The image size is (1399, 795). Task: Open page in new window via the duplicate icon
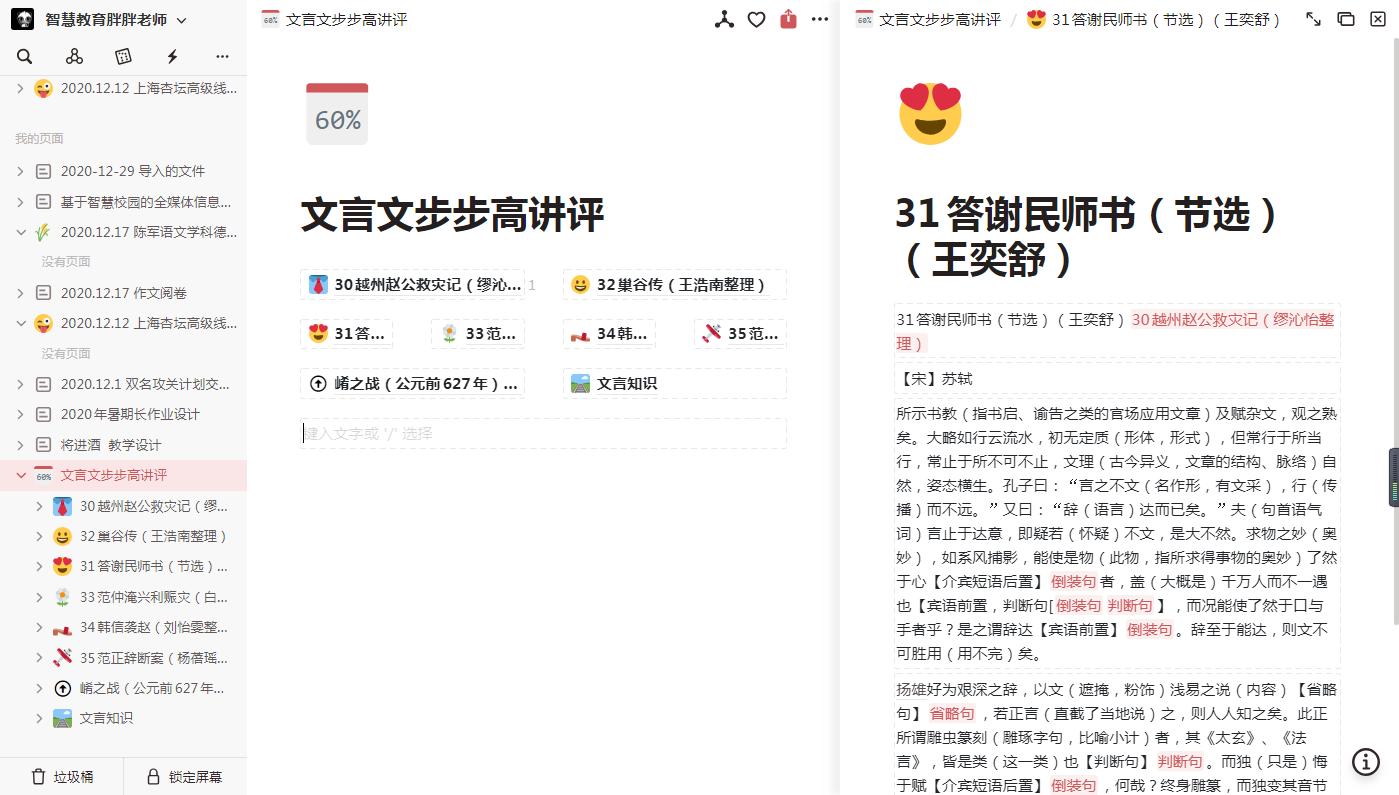1345,19
